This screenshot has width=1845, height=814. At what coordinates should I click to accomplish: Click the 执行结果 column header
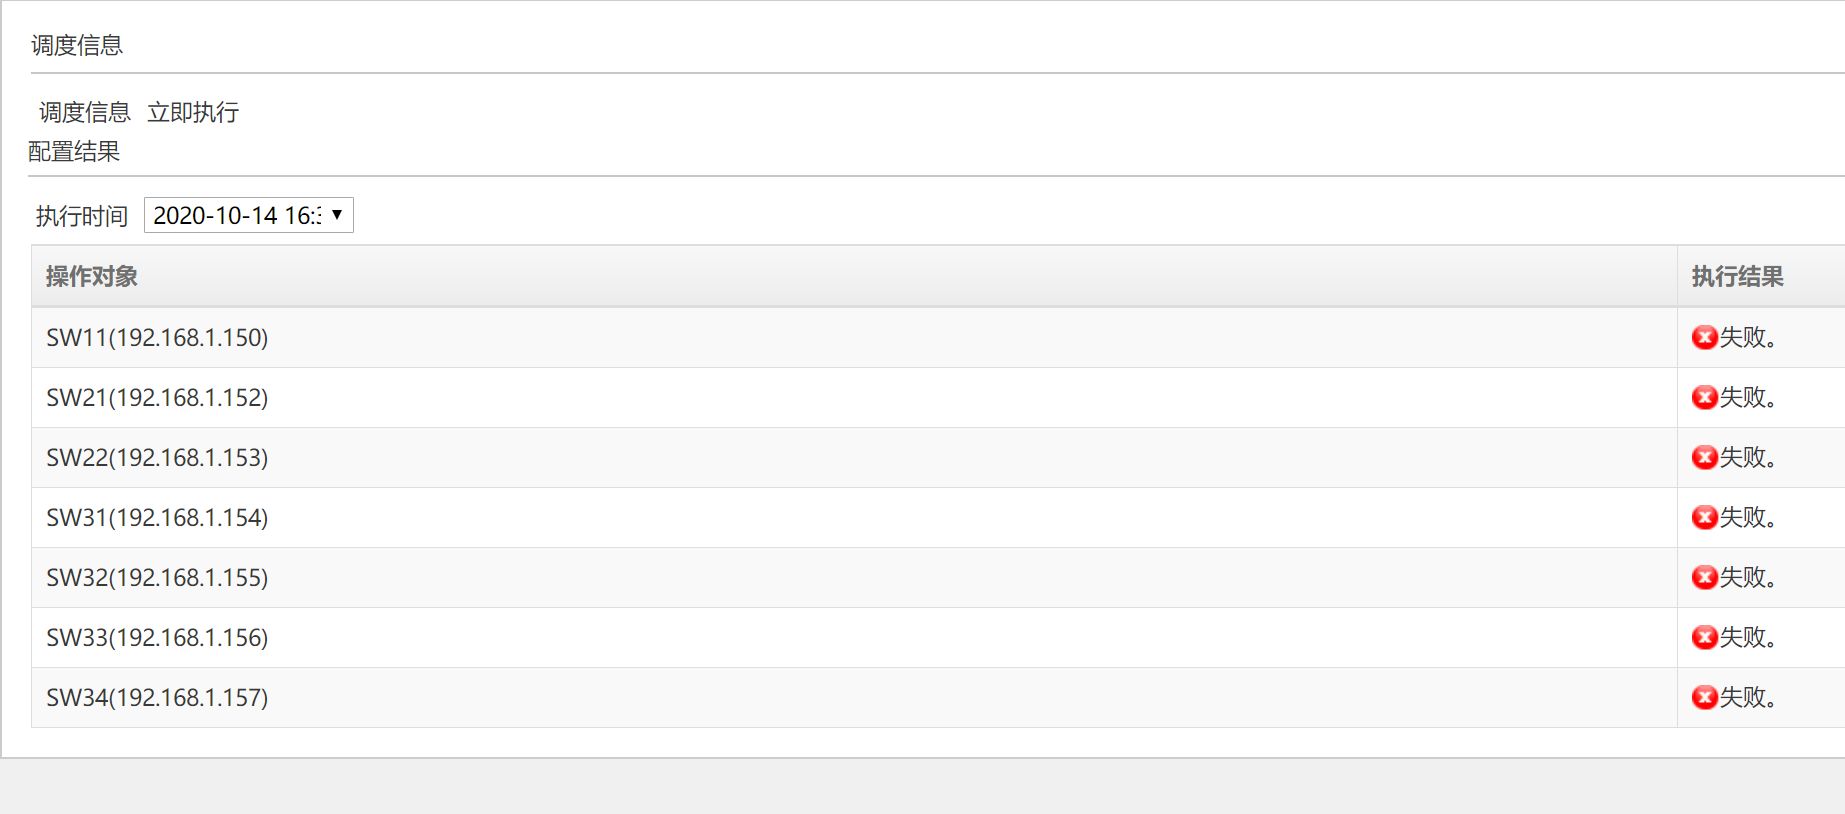(1737, 277)
